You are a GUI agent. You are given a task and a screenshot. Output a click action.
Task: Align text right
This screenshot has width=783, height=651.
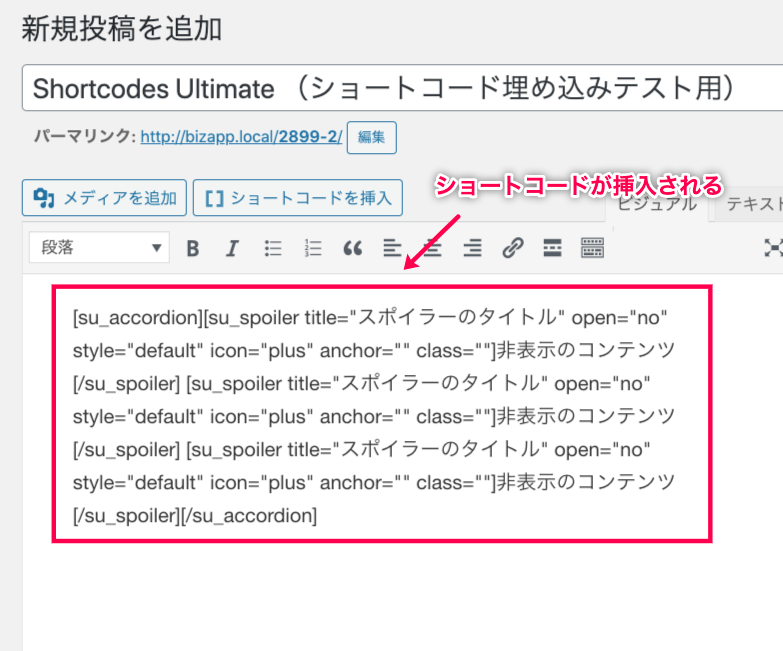tap(472, 248)
